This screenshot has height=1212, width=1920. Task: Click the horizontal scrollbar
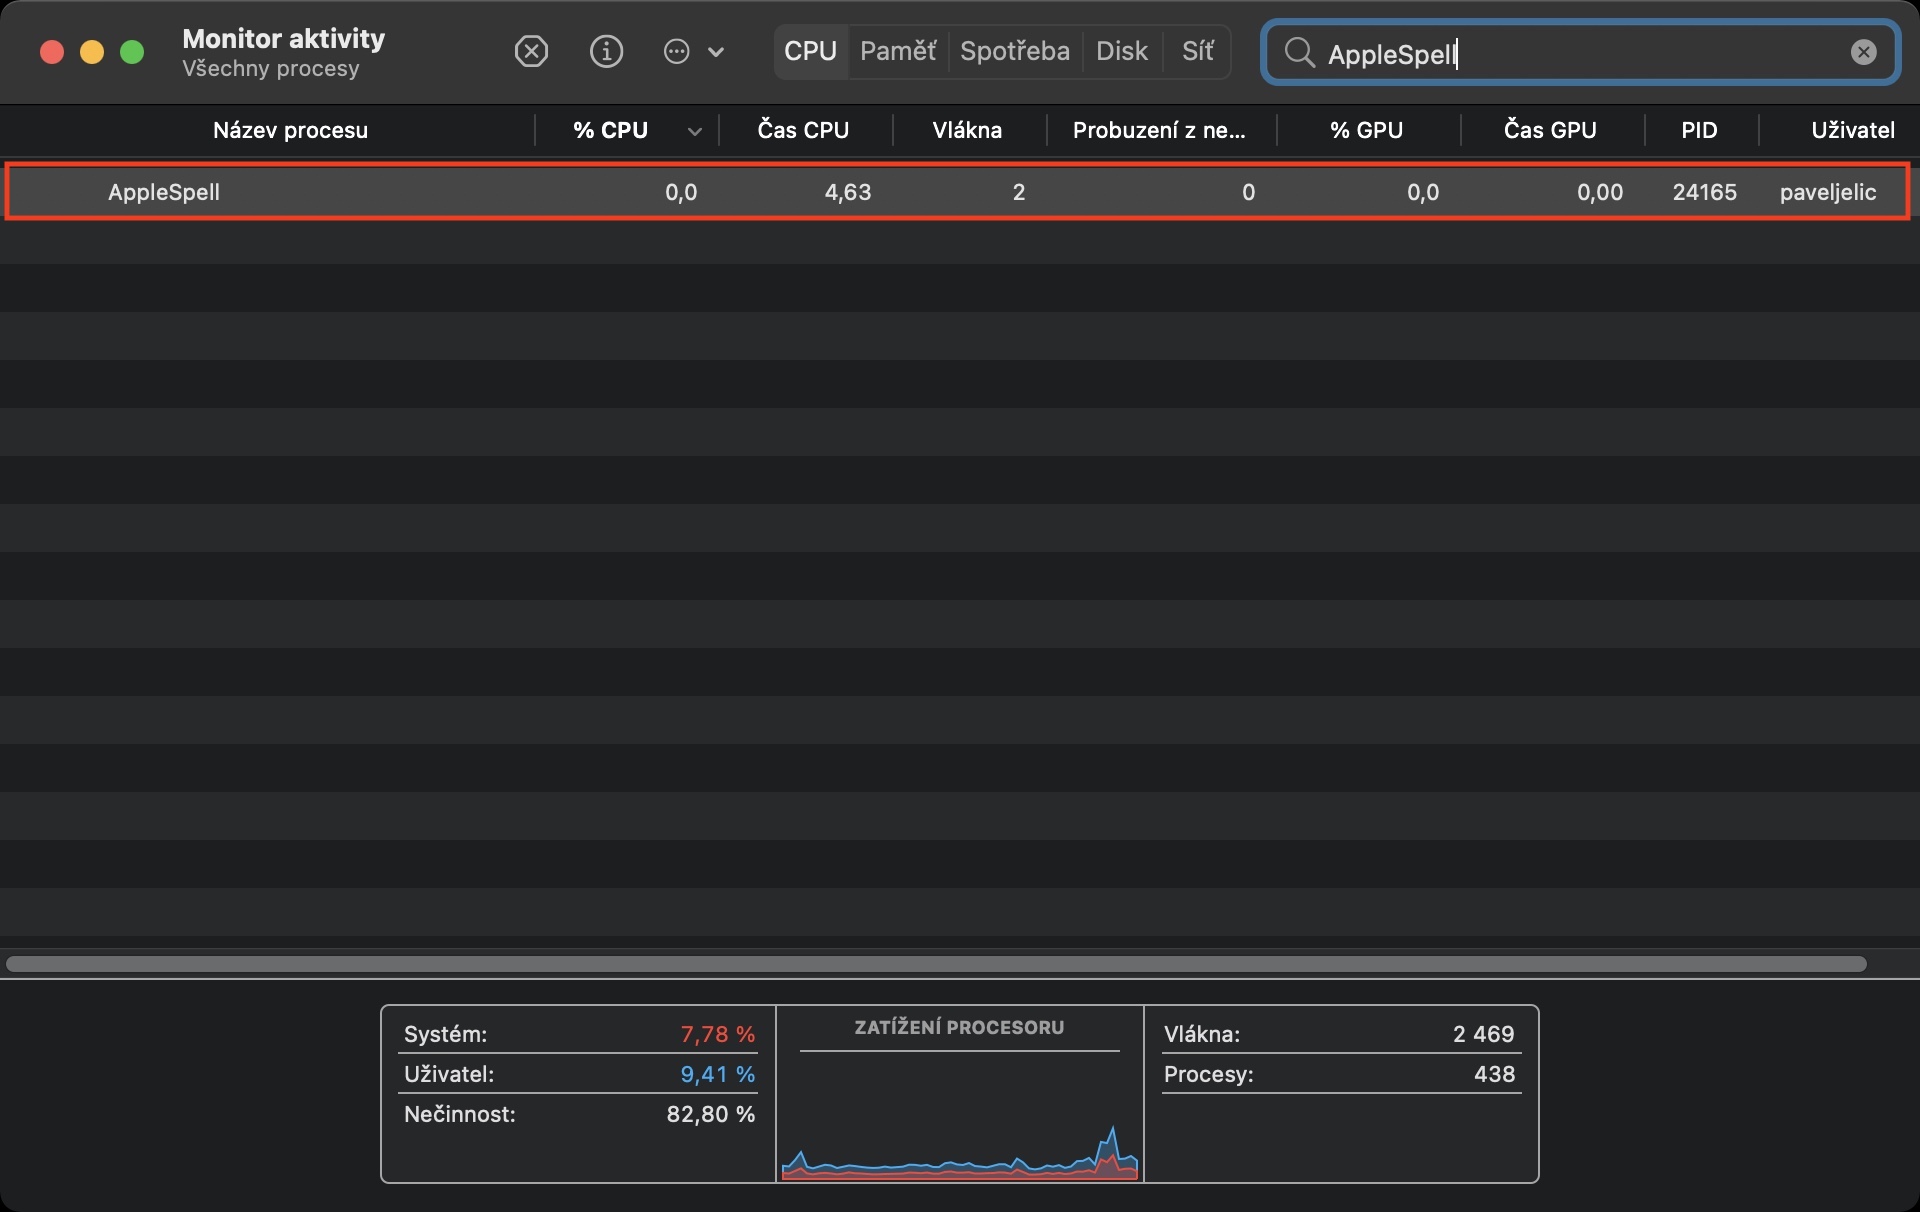(936, 964)
